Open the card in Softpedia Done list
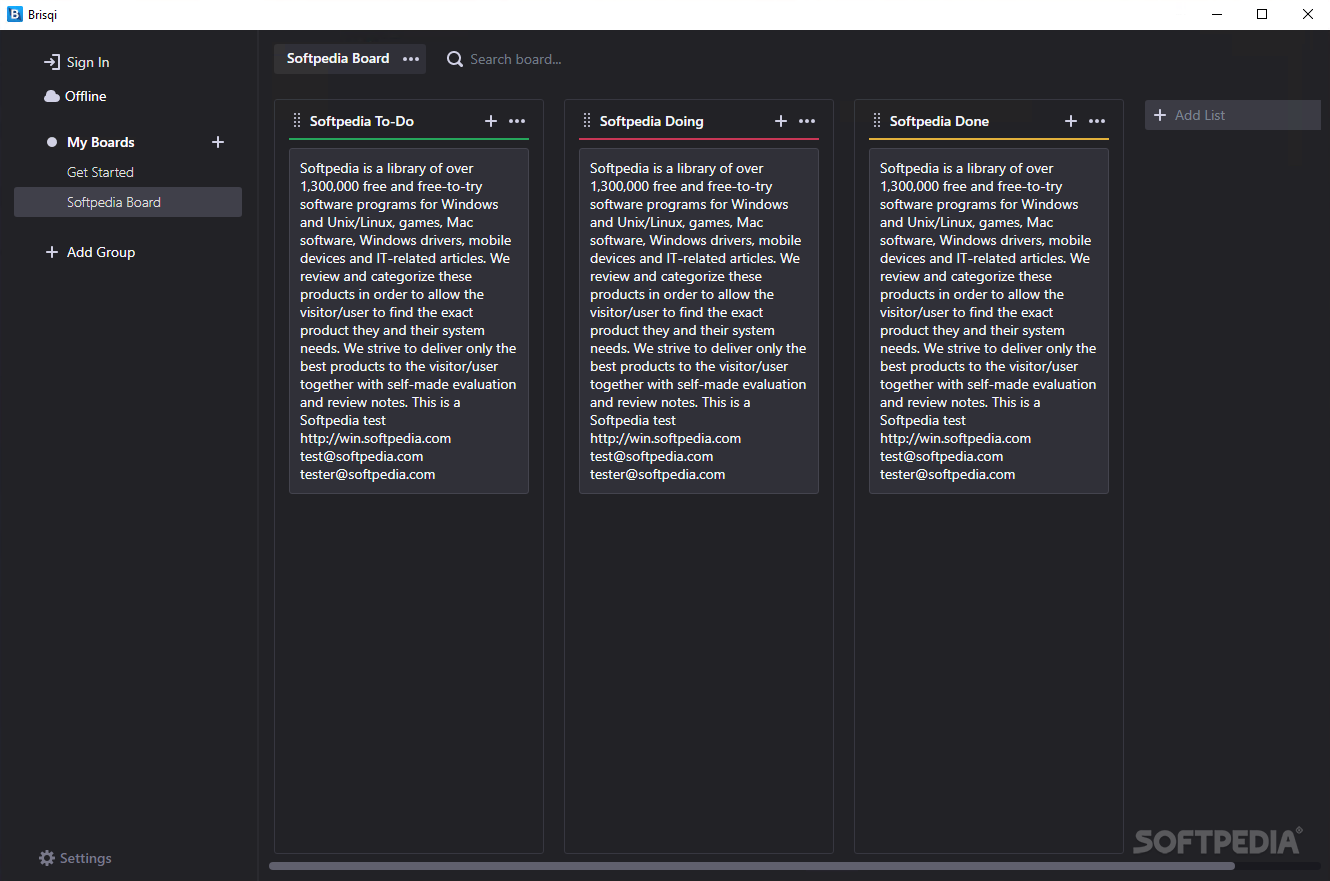 coord(989,321)
